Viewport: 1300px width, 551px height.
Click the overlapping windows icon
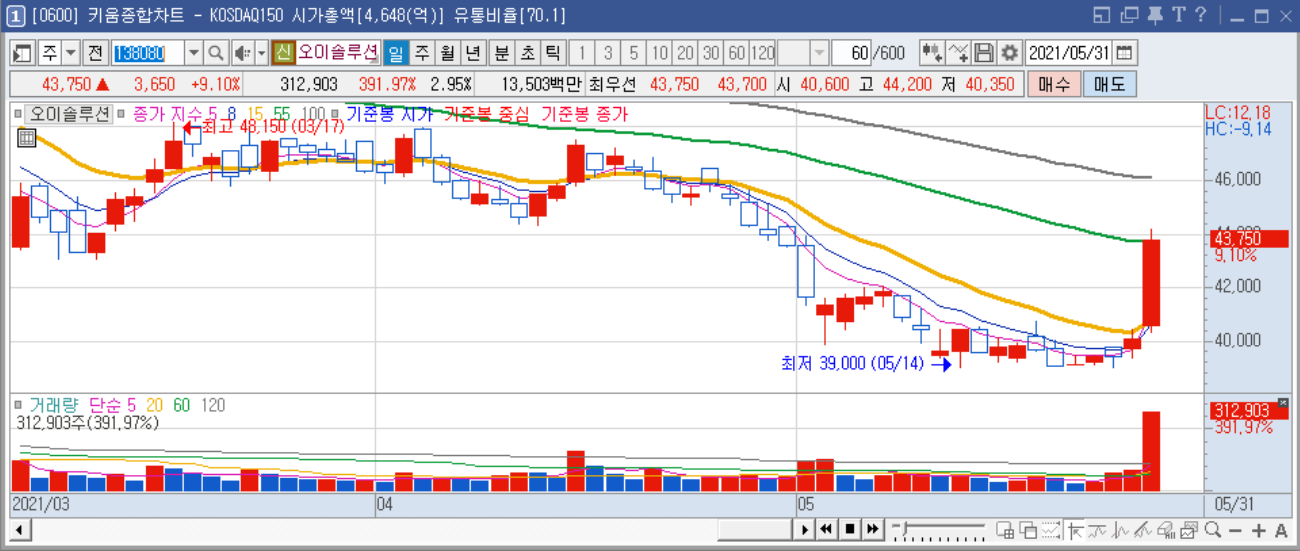coord(1028,530)
